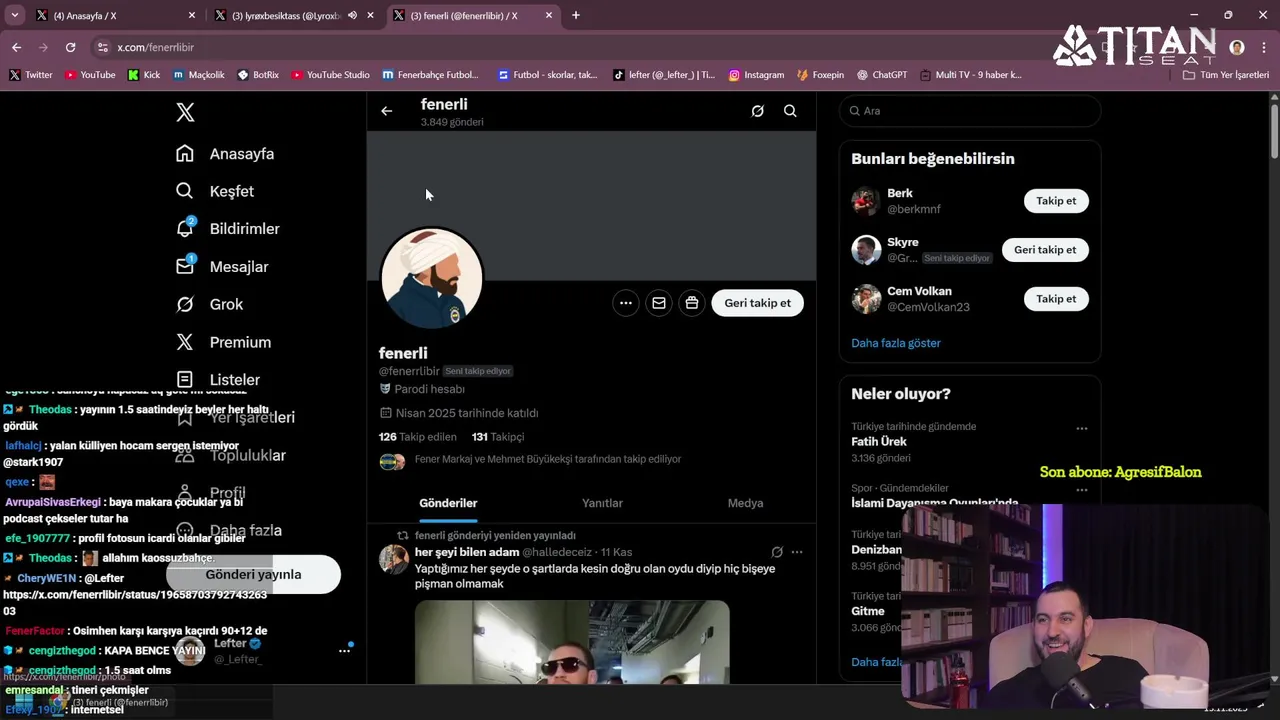The image size is (1280, 720).
Task: Open Cem Volkan's profile avatar
Action: [866, 299]
